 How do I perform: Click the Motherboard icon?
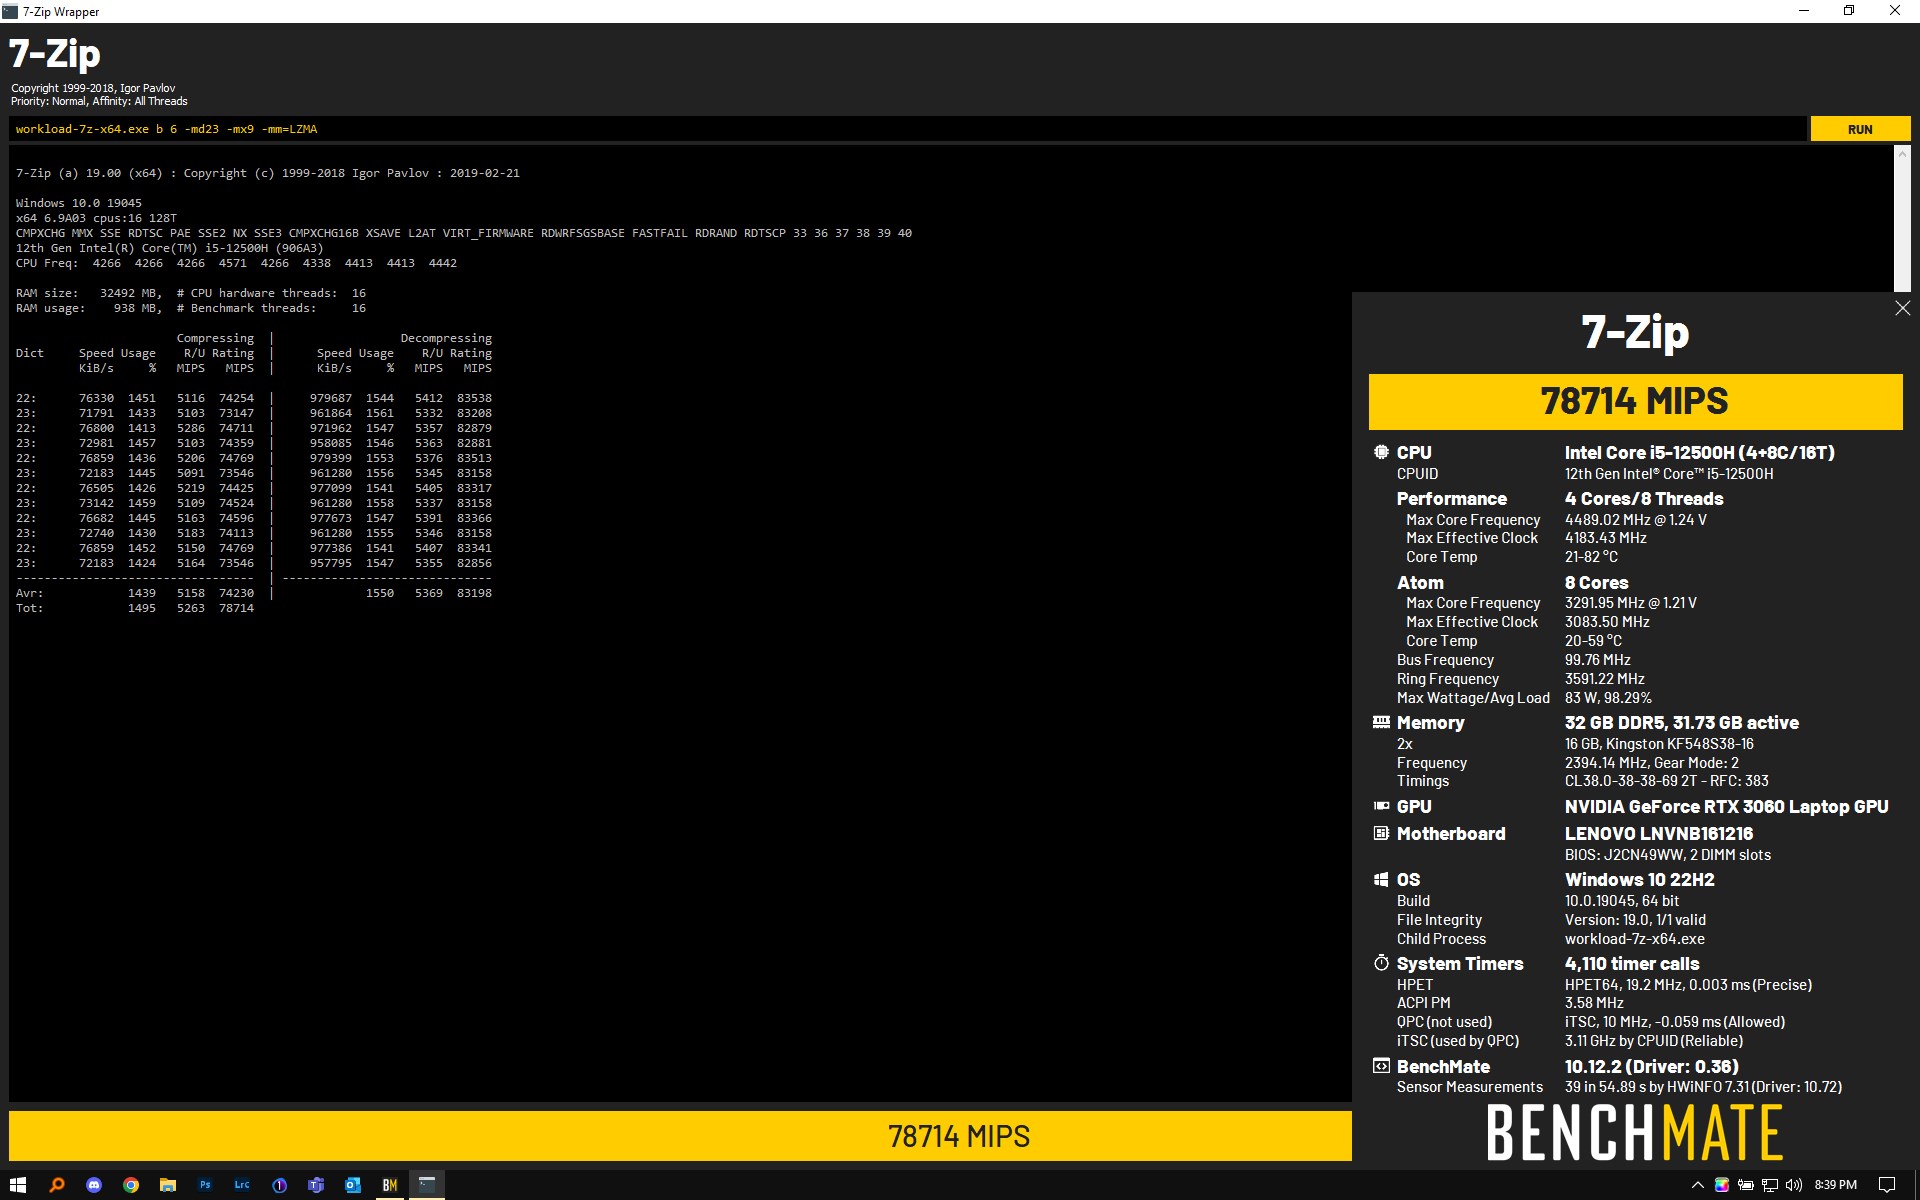1381,833
